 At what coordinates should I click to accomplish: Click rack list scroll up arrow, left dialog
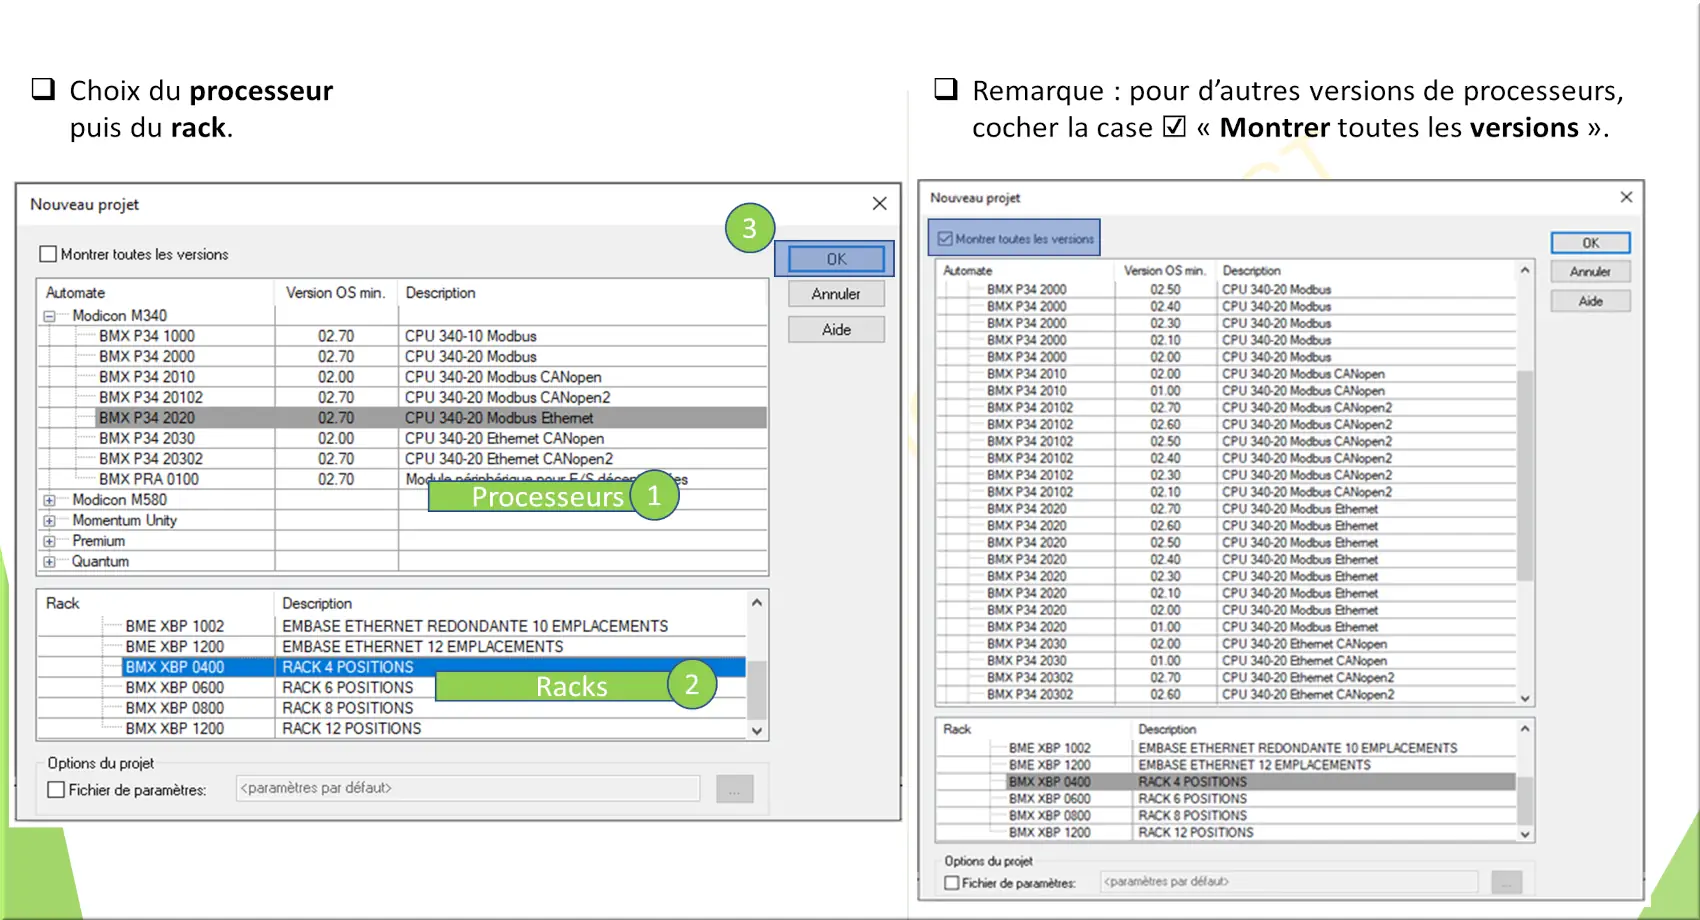pos(757,602)
